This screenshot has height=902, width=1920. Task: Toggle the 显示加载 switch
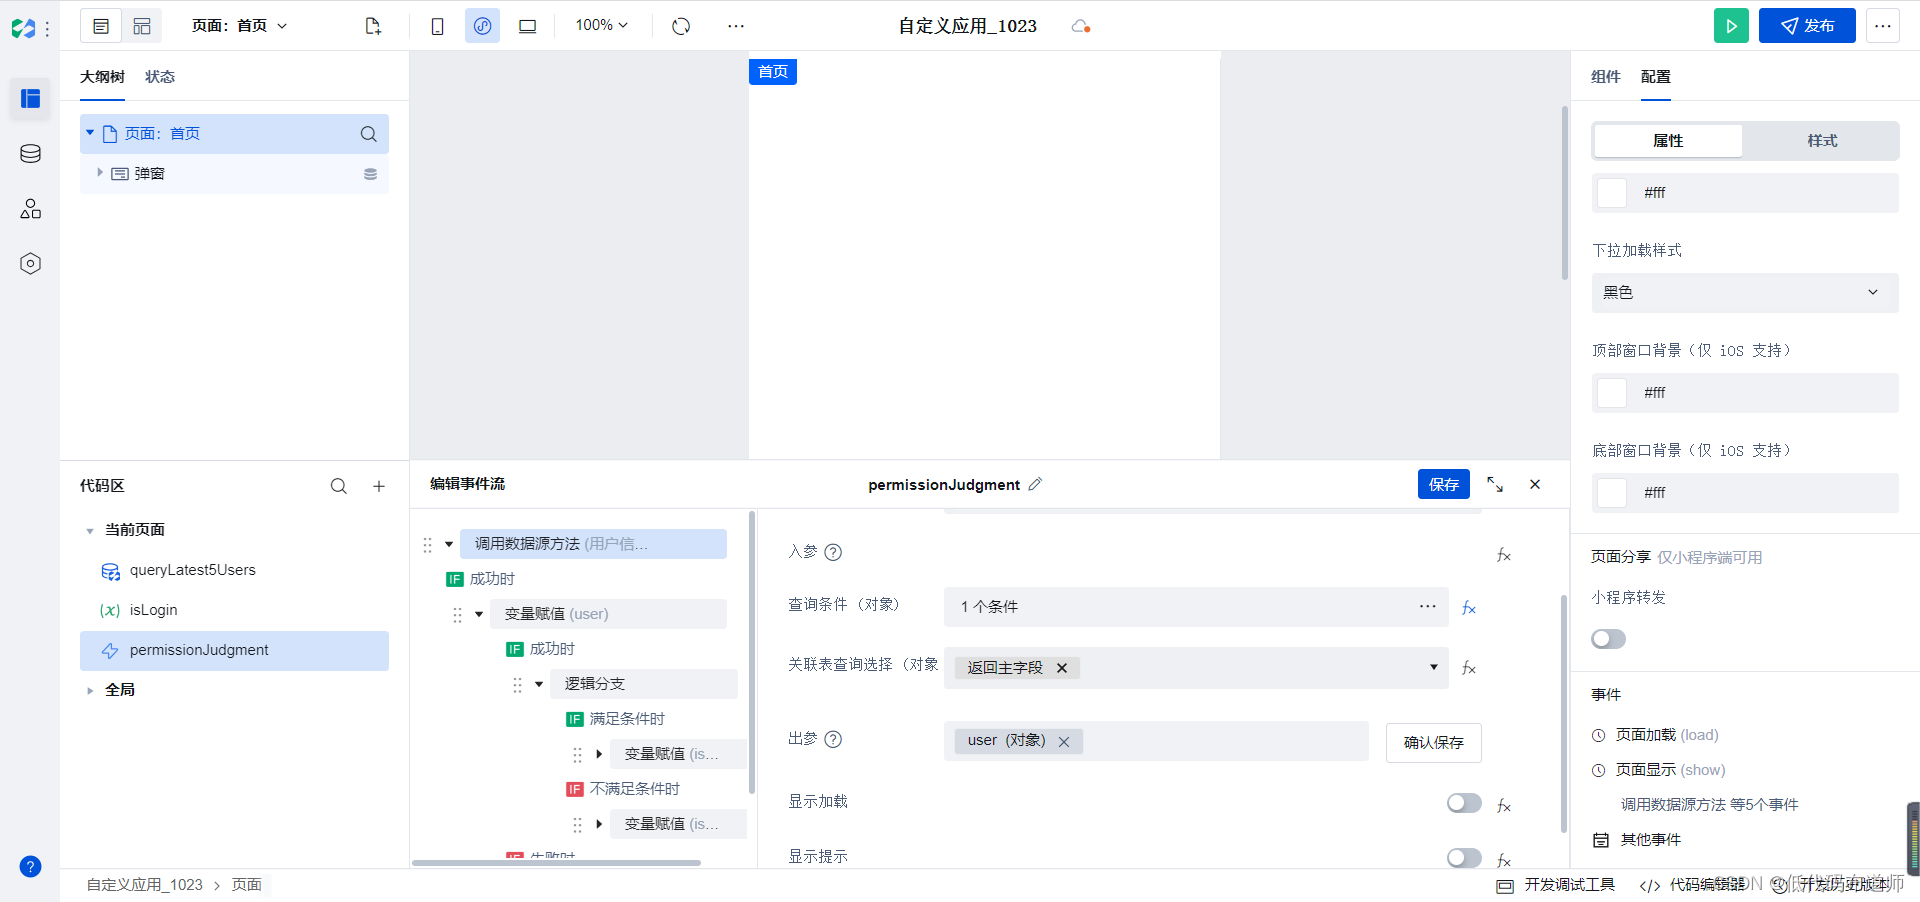(x=1464, y=803)
